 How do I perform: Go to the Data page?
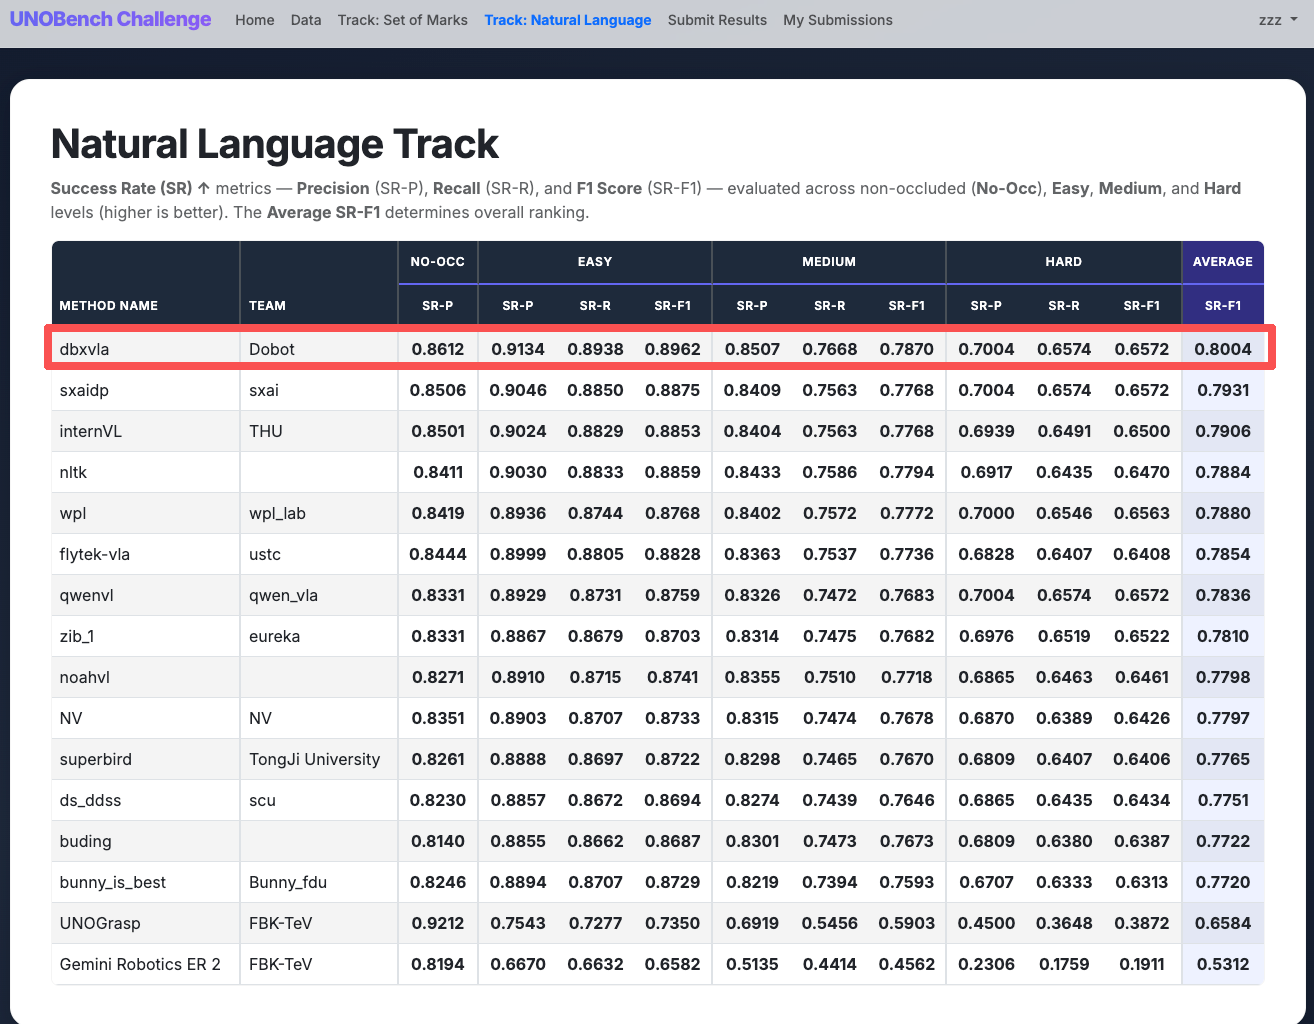tap(306, 20)
